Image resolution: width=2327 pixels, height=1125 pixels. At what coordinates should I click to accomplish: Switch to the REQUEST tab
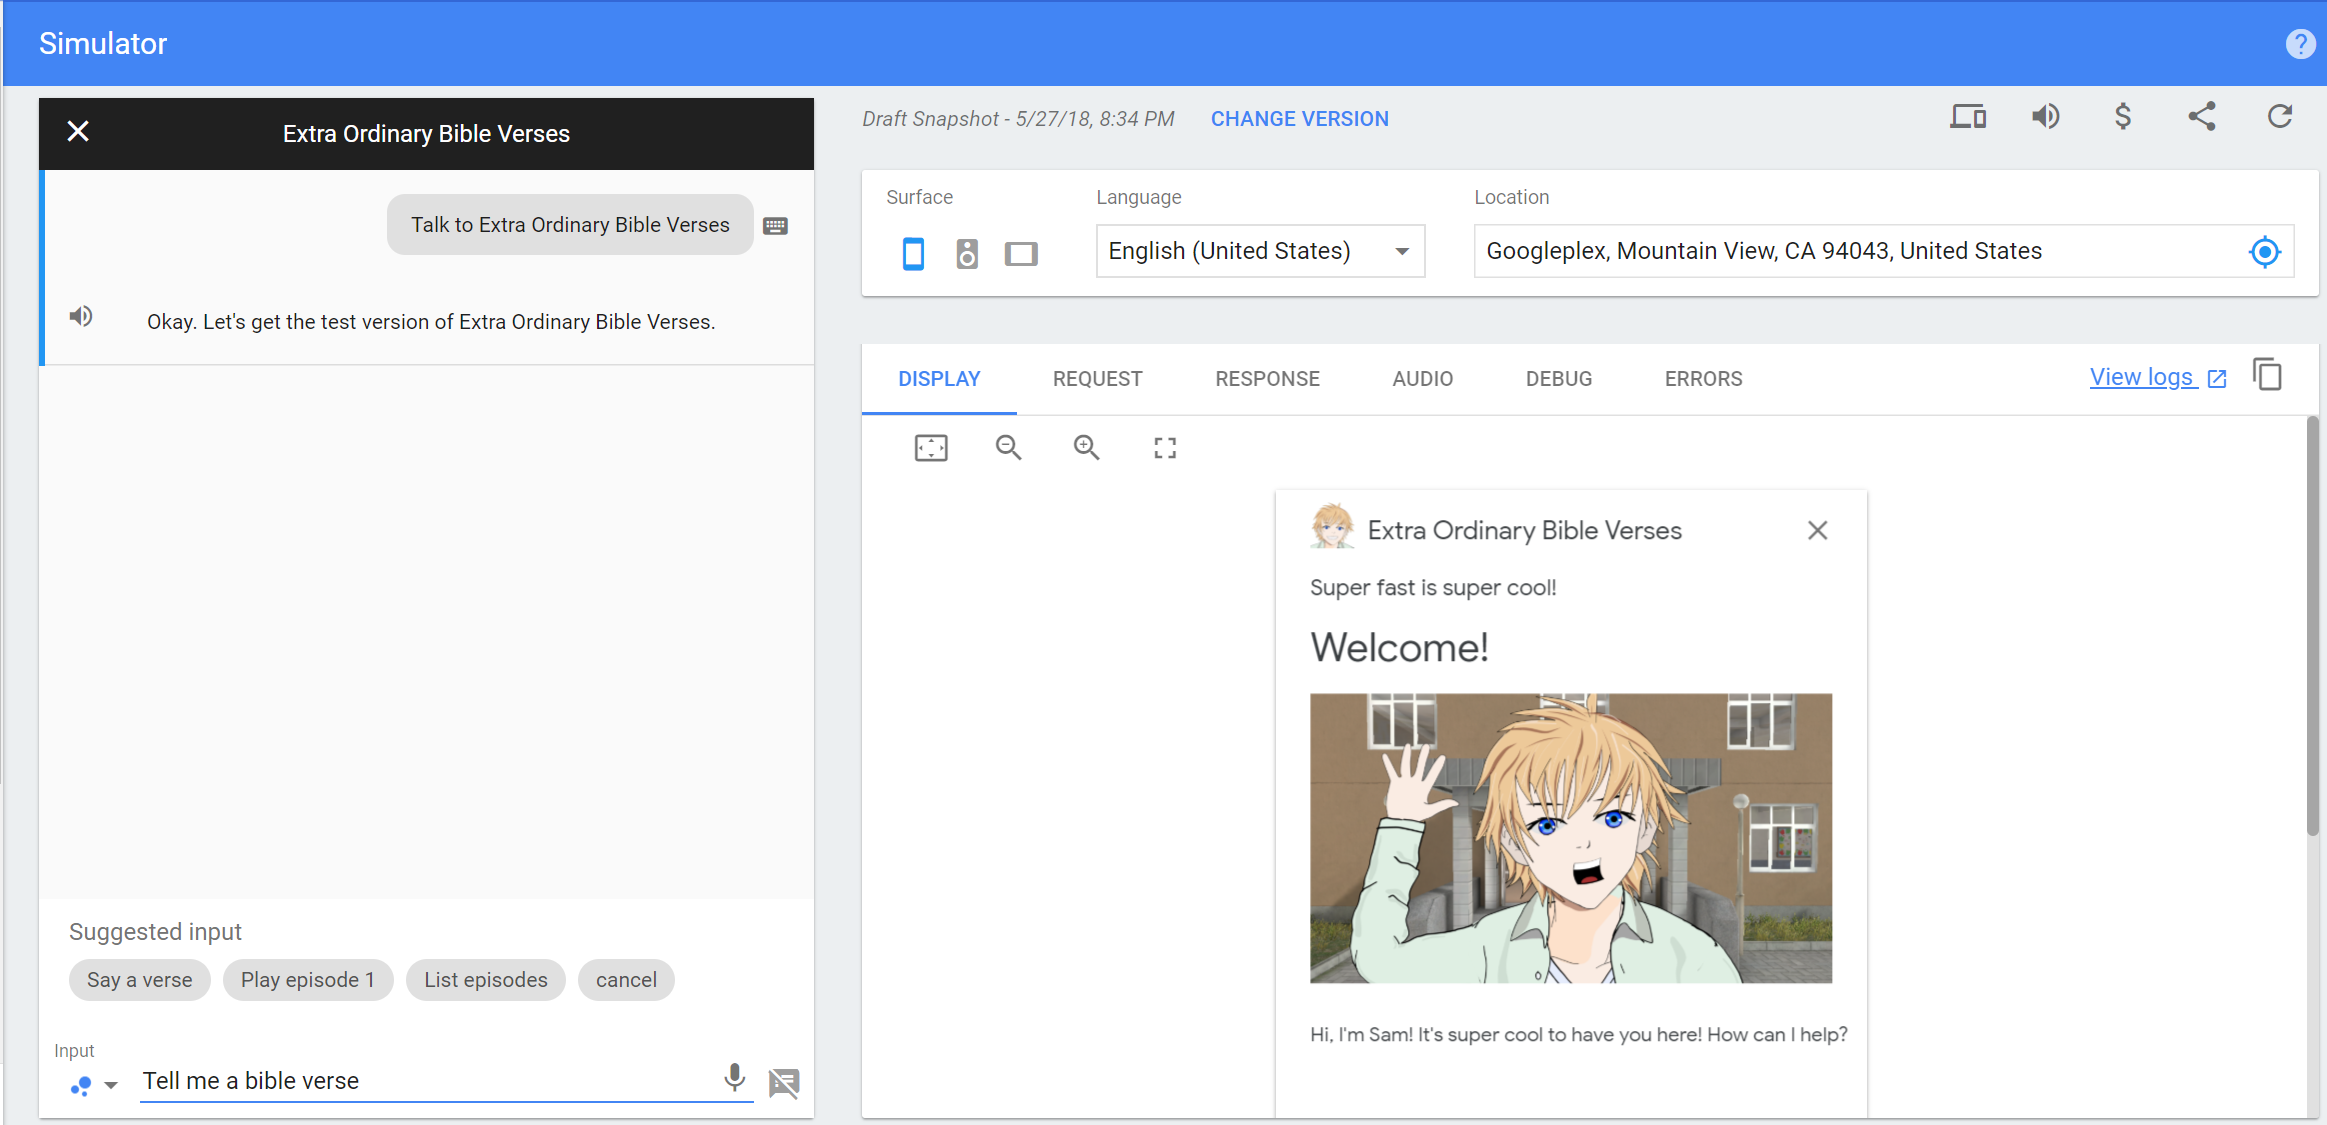pyautogui.click(x=1097, y=379)
